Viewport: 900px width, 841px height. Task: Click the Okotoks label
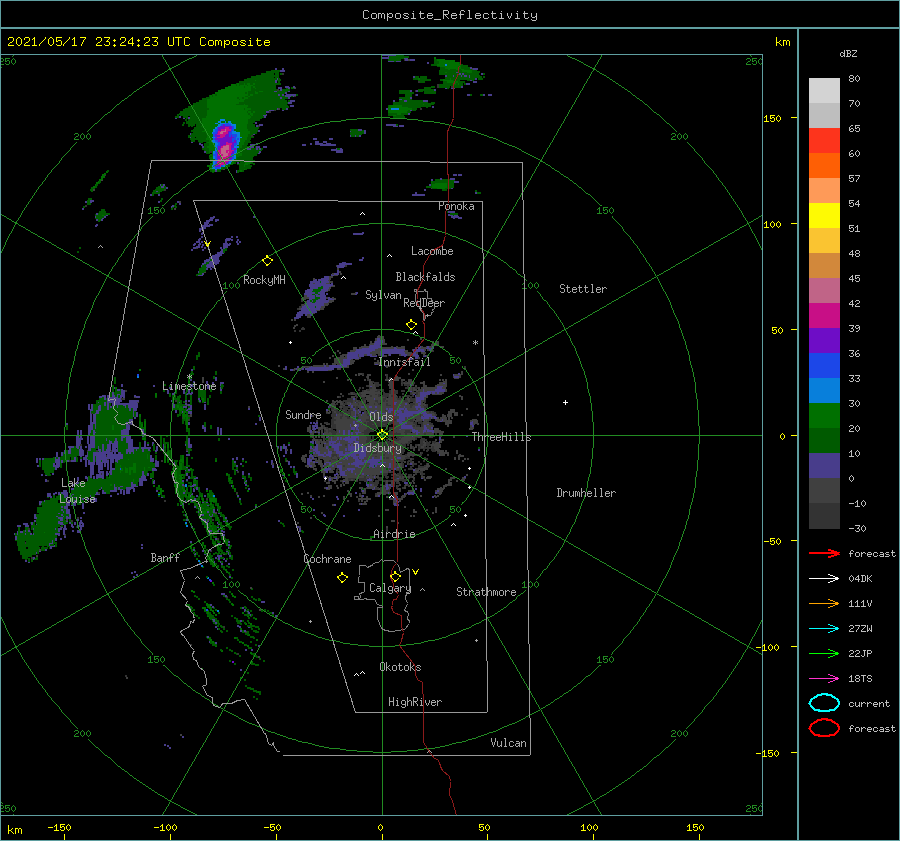coord(400,667)
